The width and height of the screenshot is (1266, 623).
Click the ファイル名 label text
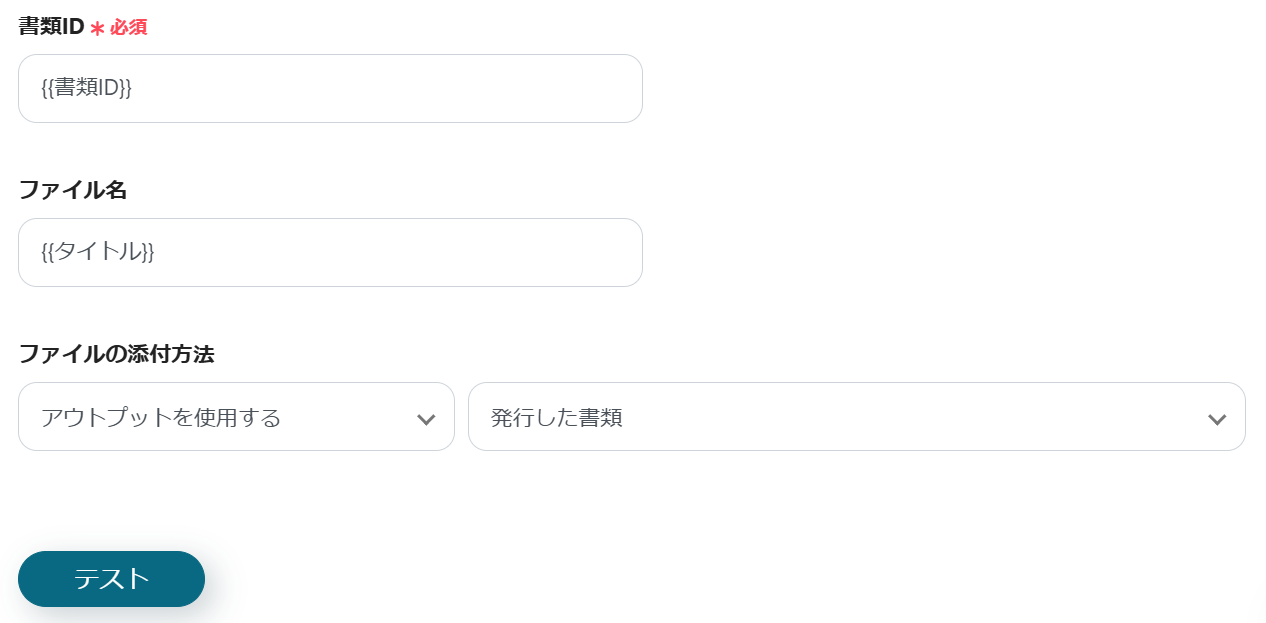73,190
